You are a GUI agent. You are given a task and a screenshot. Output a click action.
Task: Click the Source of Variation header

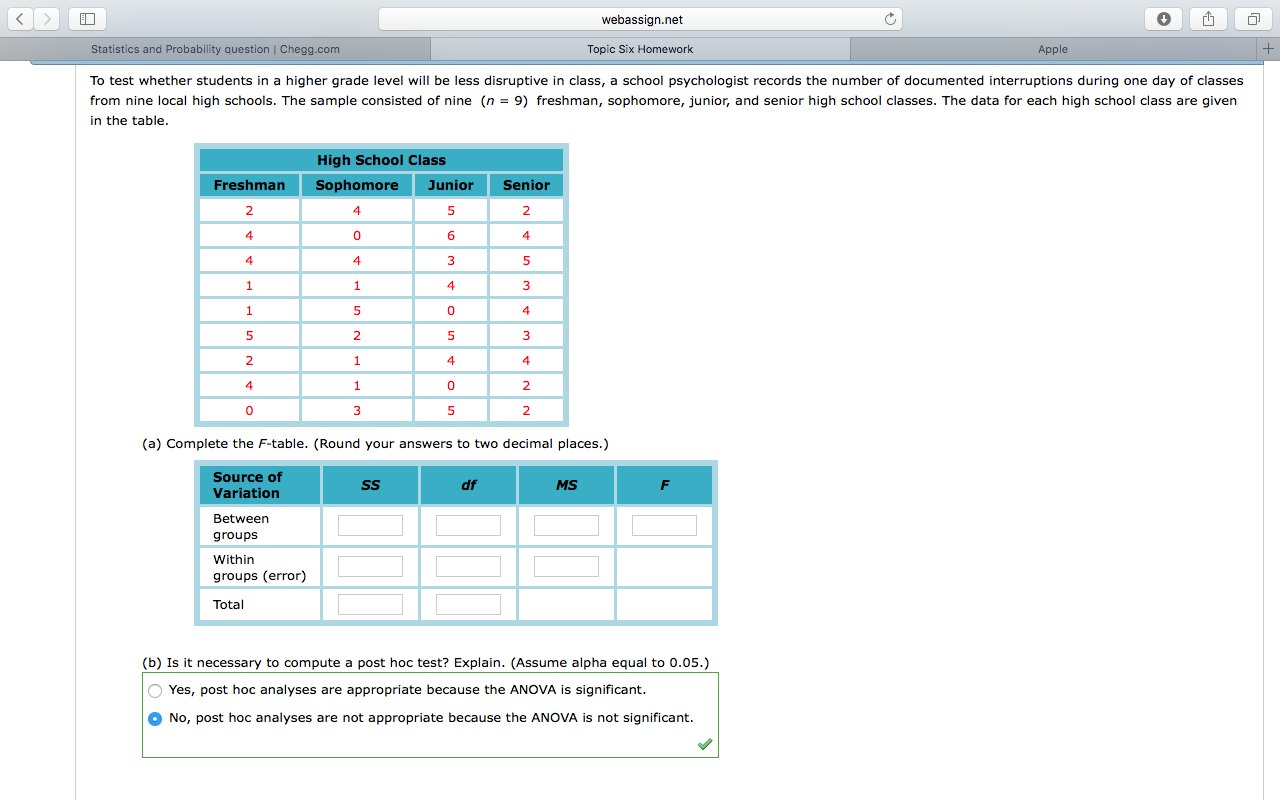click(260, 485)
